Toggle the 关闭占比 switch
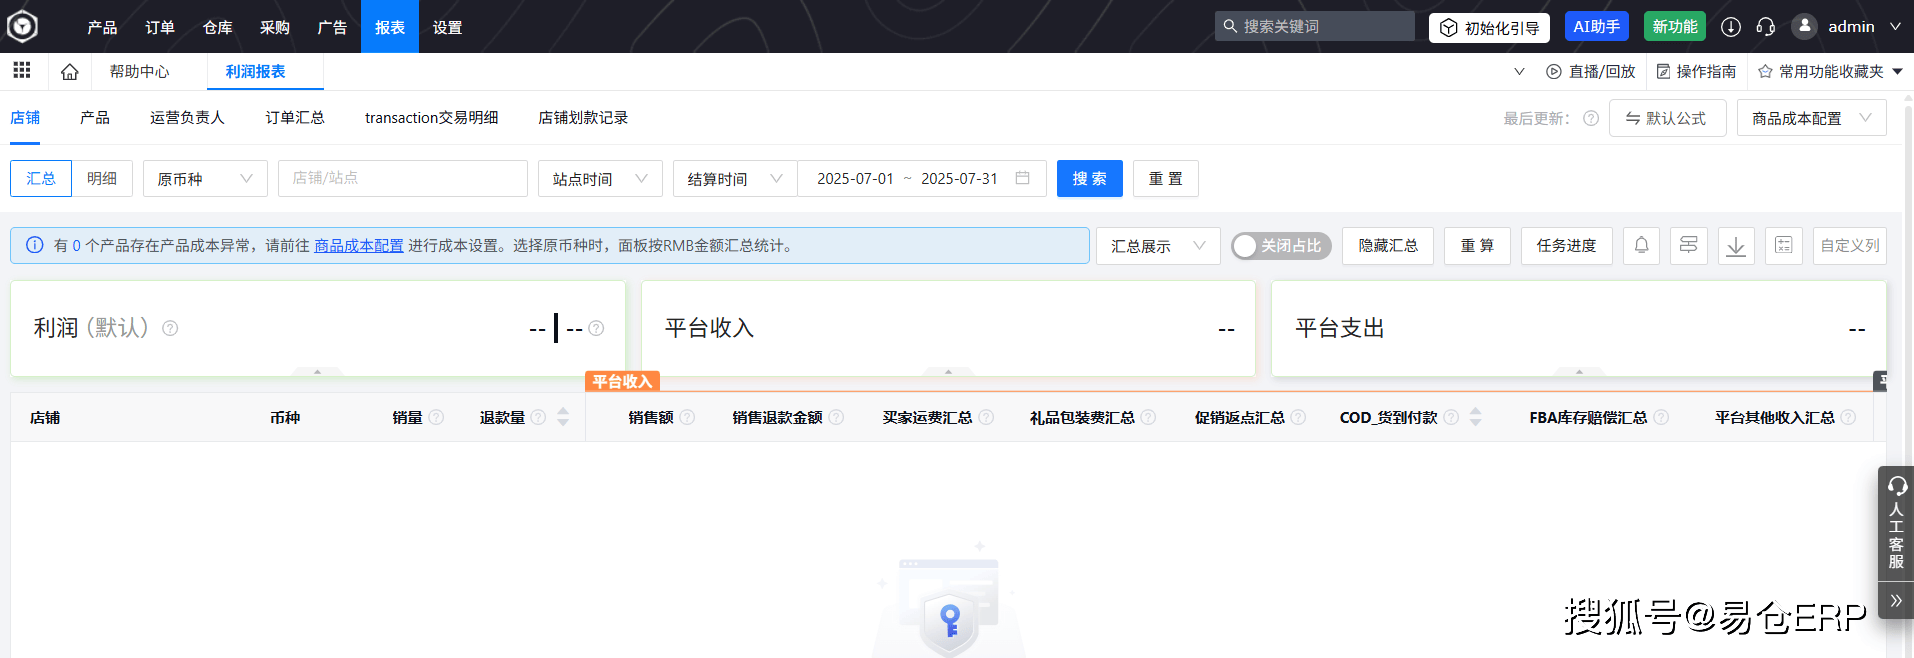The width and height of the screenshot is (1914, 658). (x=1280, y=246)
